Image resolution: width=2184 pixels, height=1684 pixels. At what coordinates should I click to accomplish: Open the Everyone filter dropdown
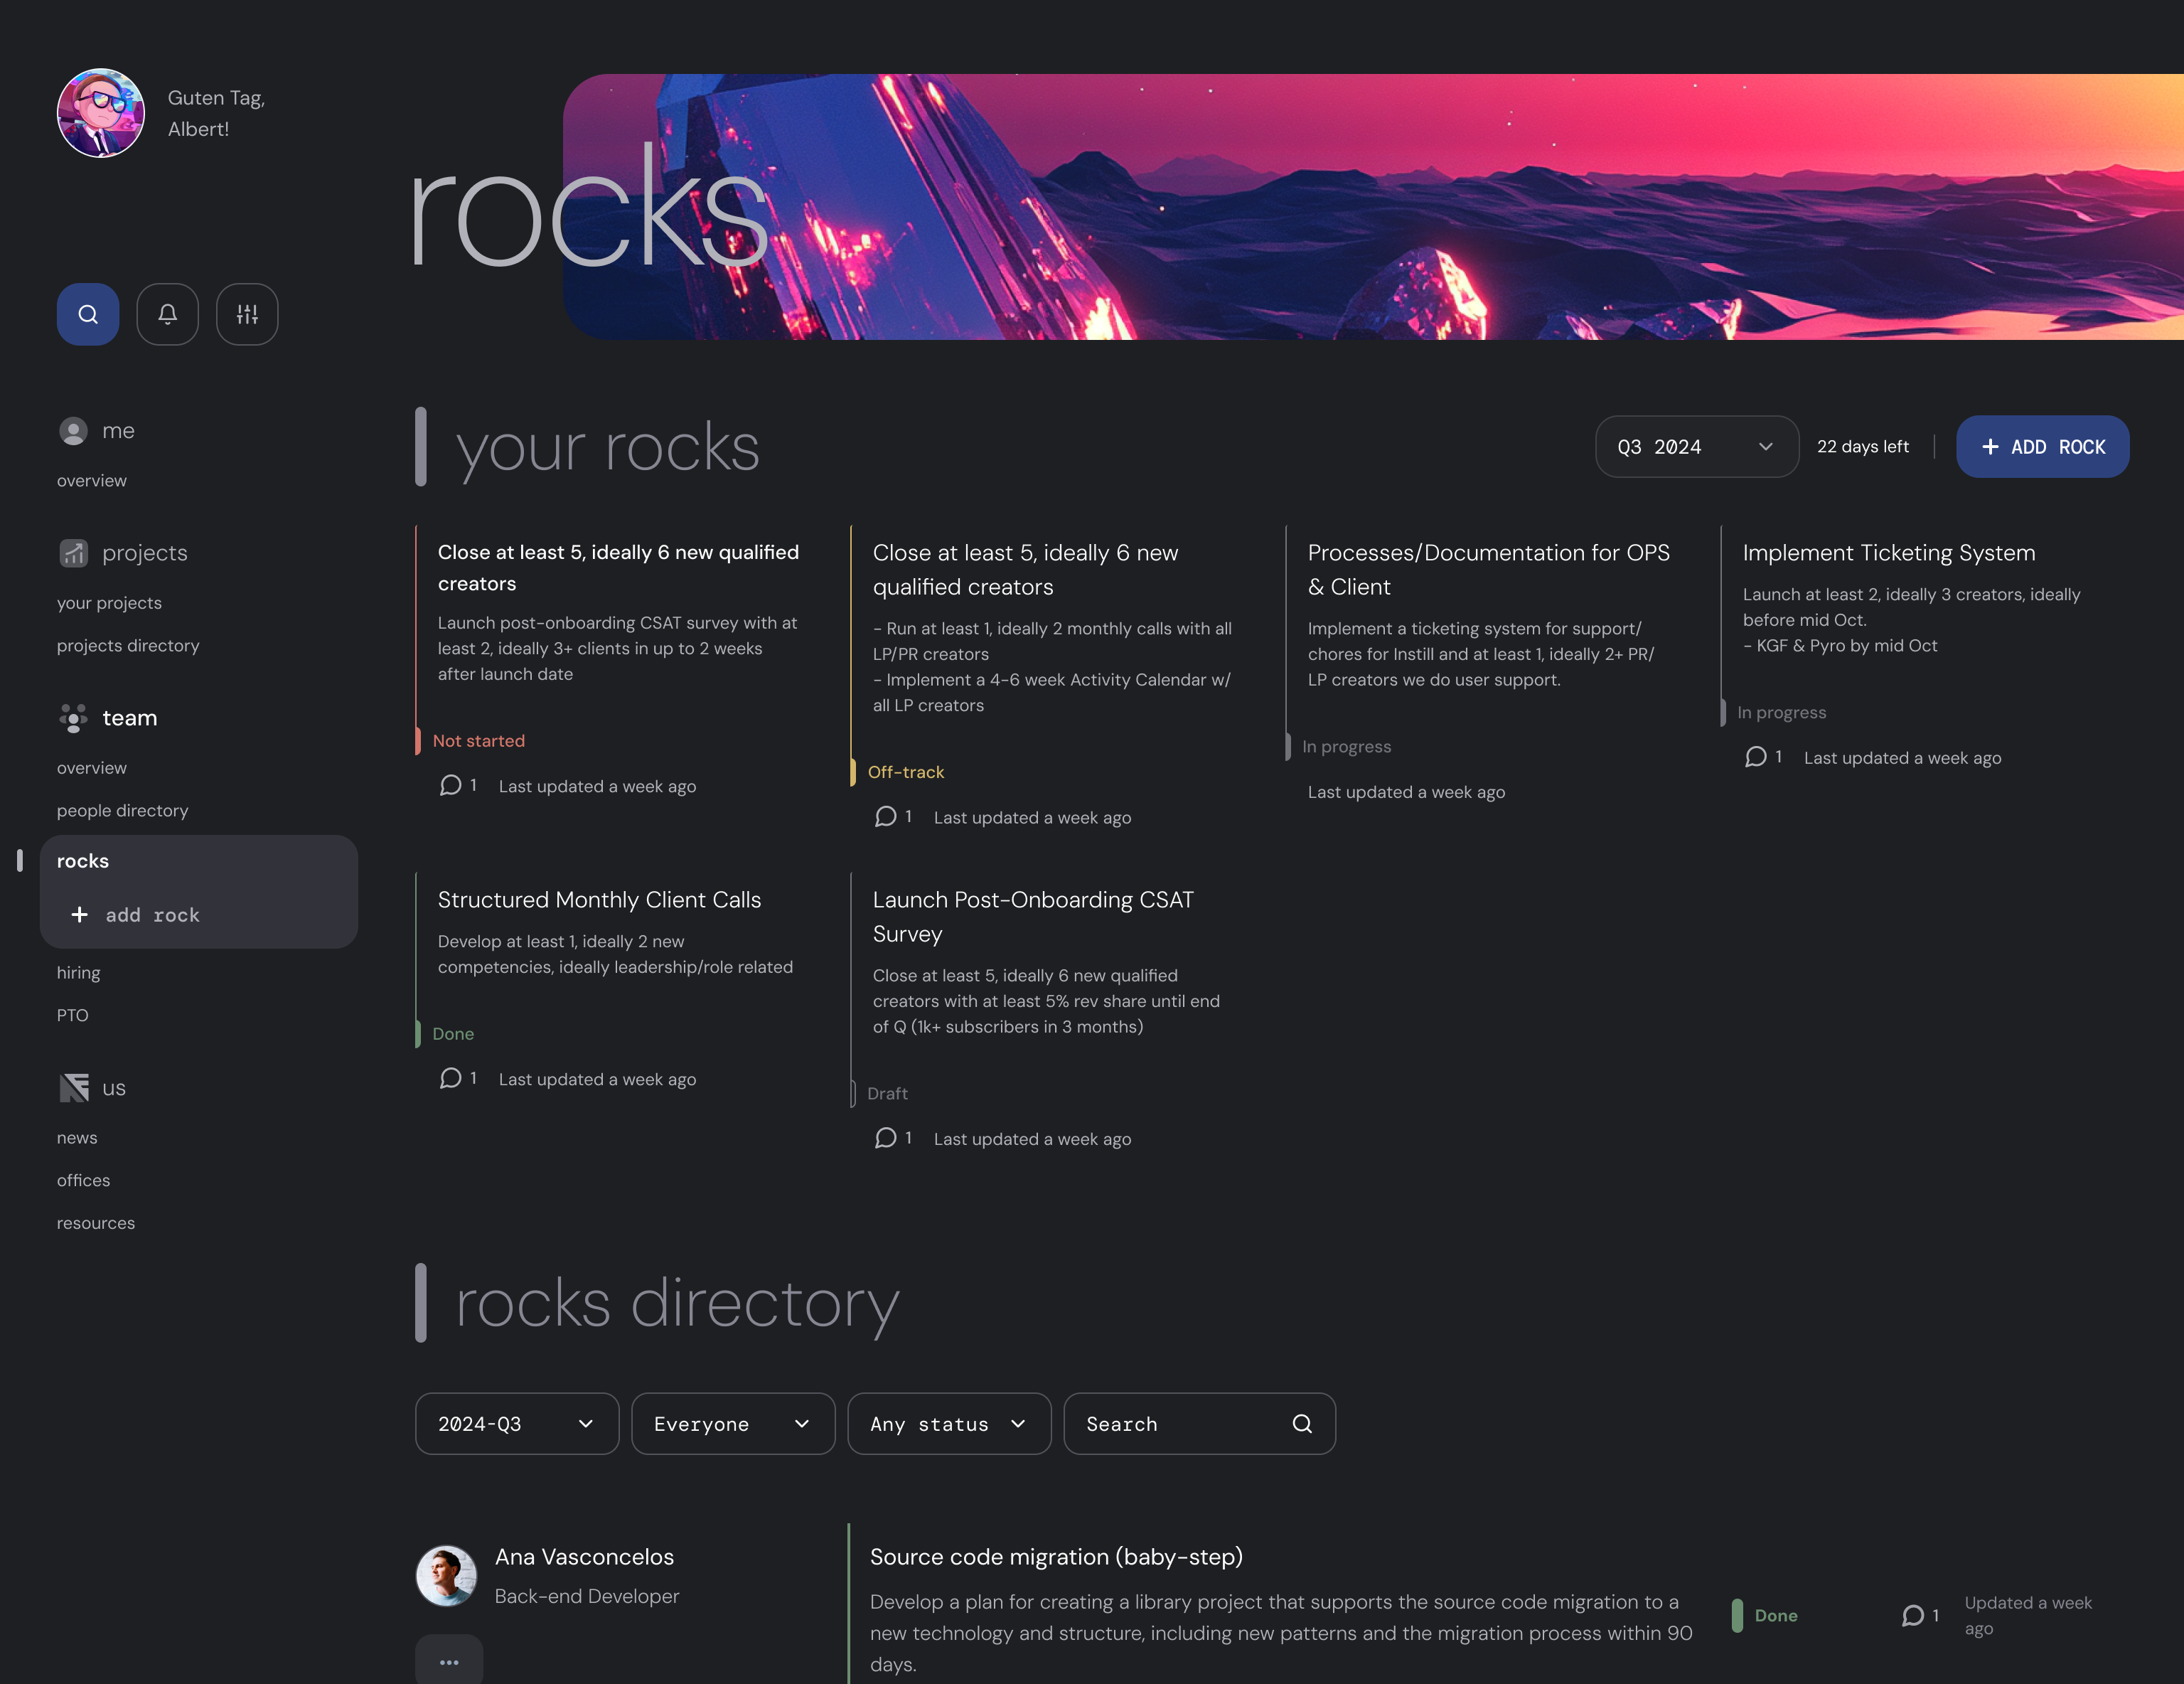(x=733, y=1423)
